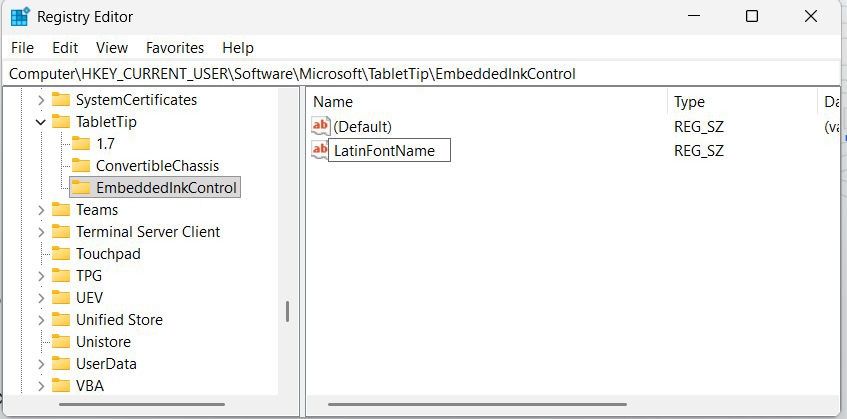
Task: Click the EmbeddedInkControl folder icon
Action: point(81,187)
